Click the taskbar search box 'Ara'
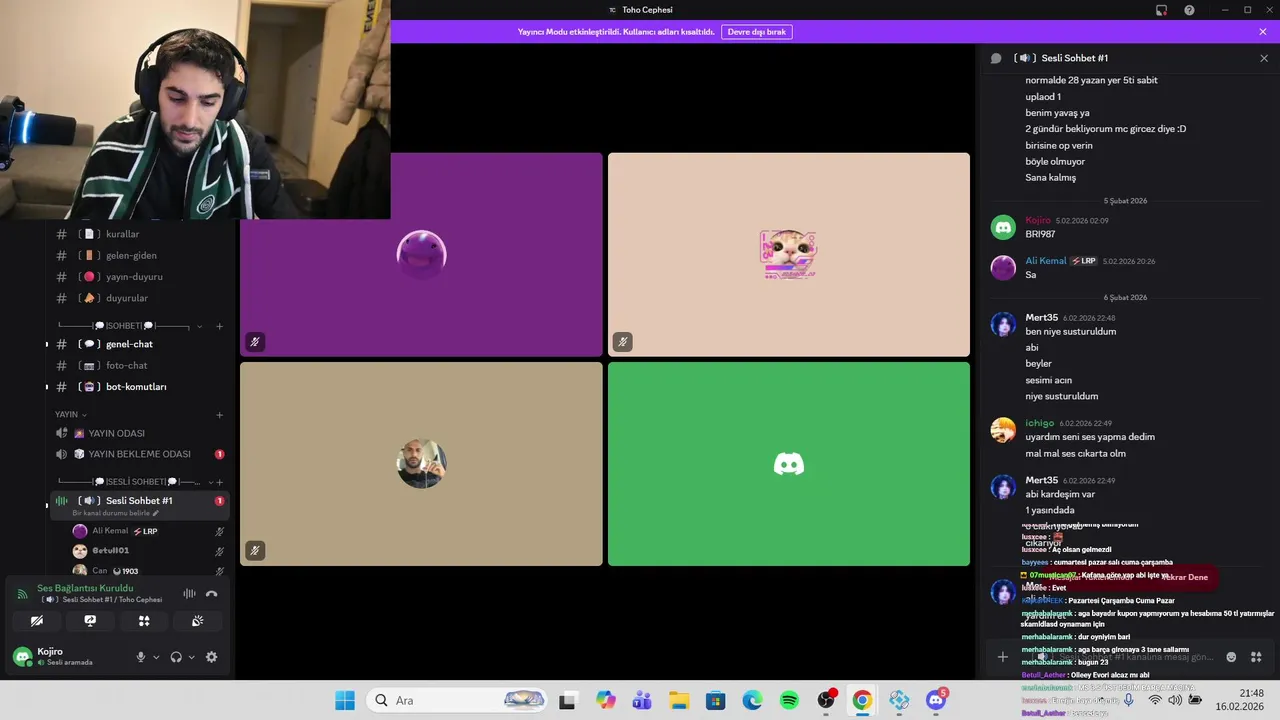 coord(457,700)
